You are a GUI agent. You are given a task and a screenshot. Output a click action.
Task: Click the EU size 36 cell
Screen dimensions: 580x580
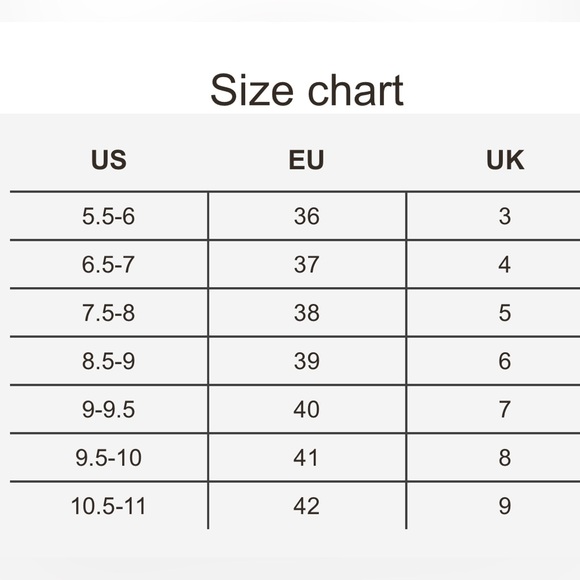point(307,216)
